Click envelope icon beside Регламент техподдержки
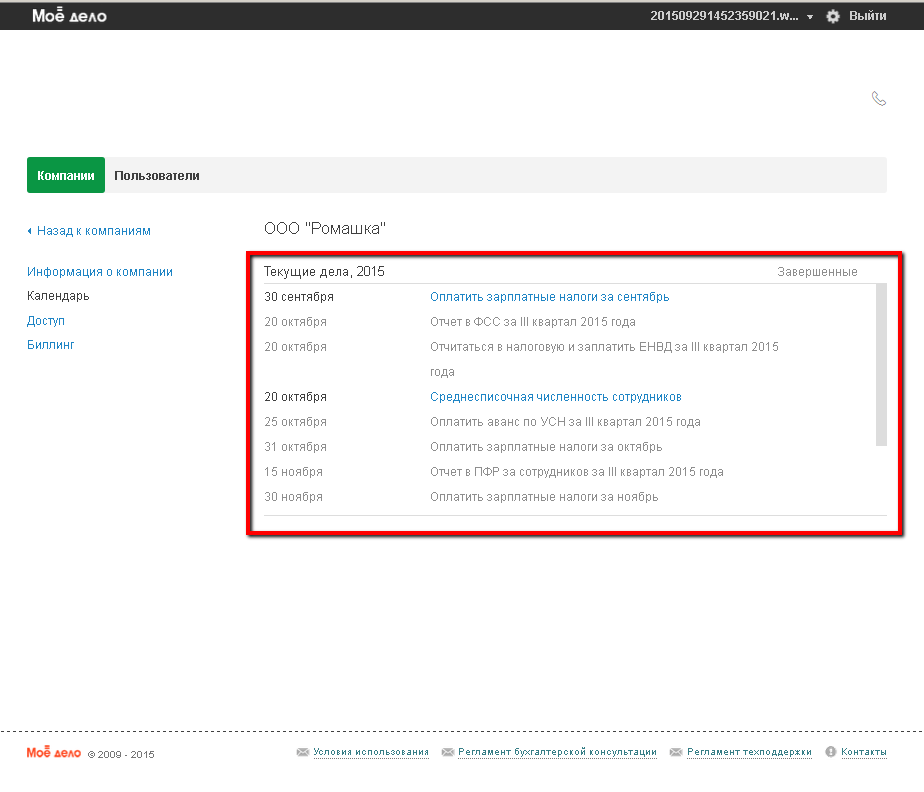 tap(675, 752)
